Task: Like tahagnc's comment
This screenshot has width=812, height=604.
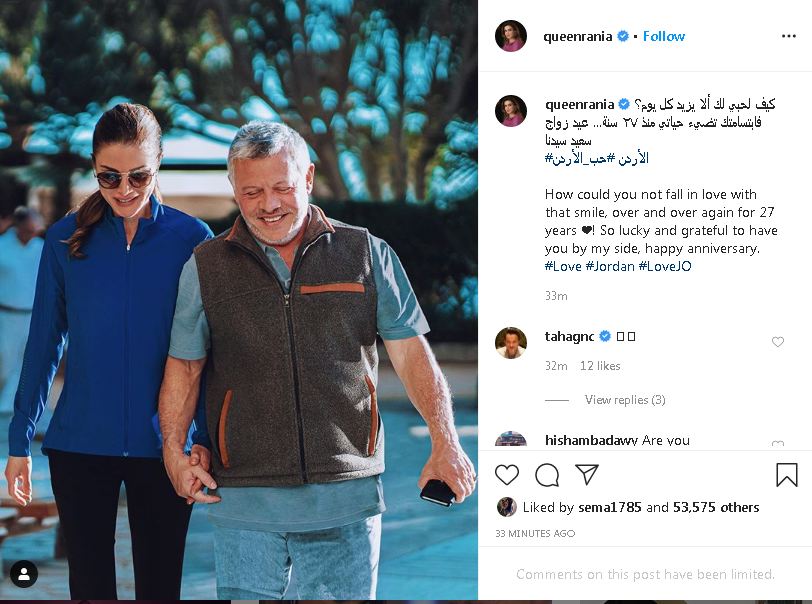Action: [778, 342]
